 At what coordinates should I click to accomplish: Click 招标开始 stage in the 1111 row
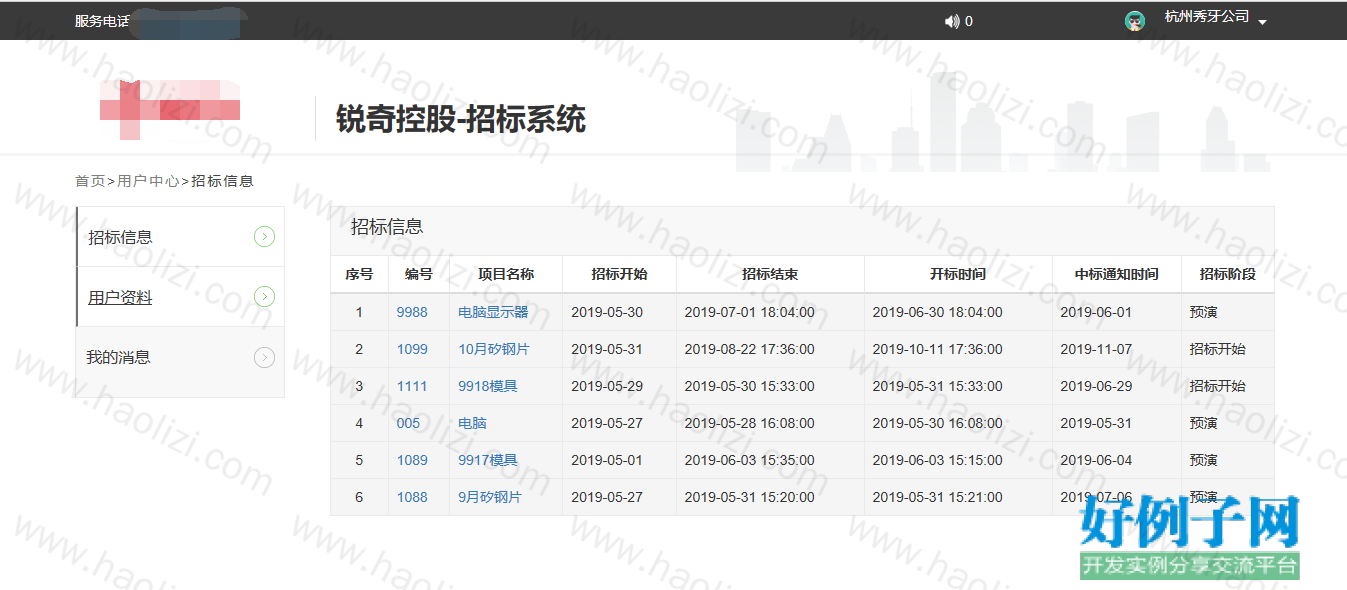(x=1217, y=386)
